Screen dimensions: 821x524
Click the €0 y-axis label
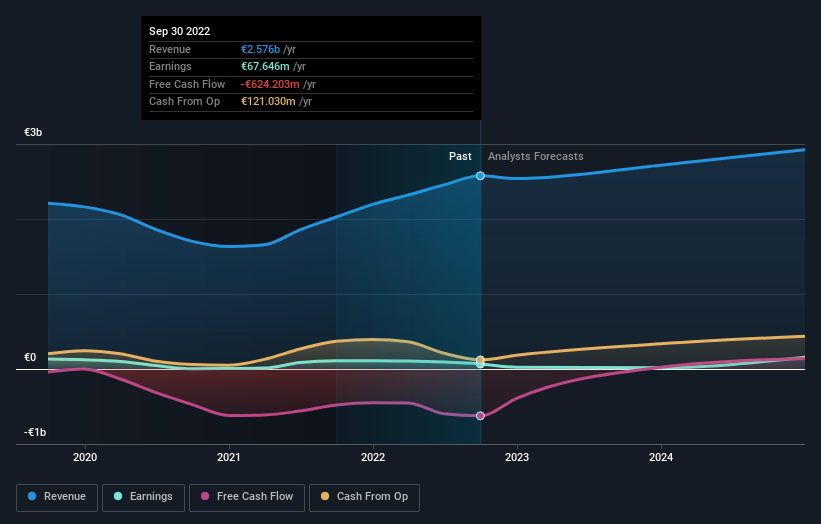pos(30,358)
